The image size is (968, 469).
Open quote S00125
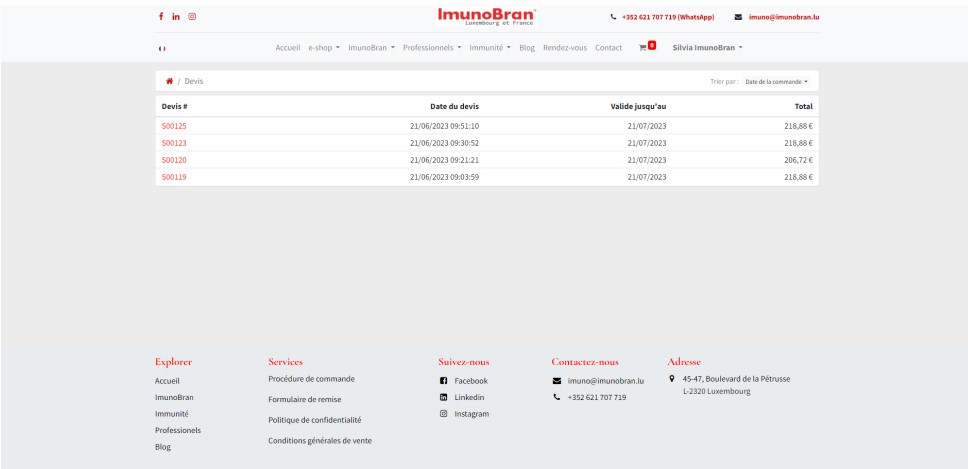pos(174,126)
